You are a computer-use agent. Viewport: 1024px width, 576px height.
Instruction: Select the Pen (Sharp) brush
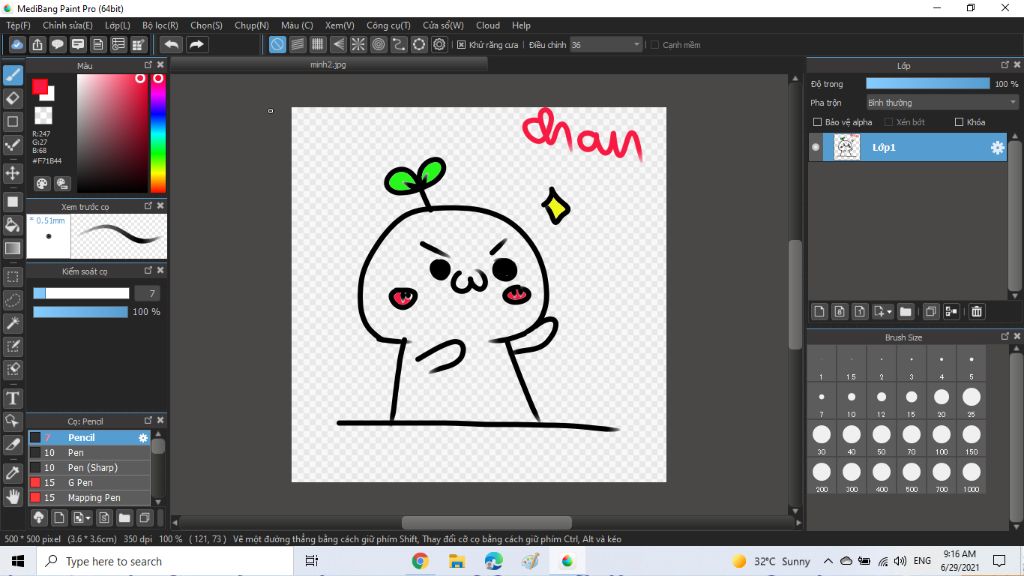coord(89,468)
